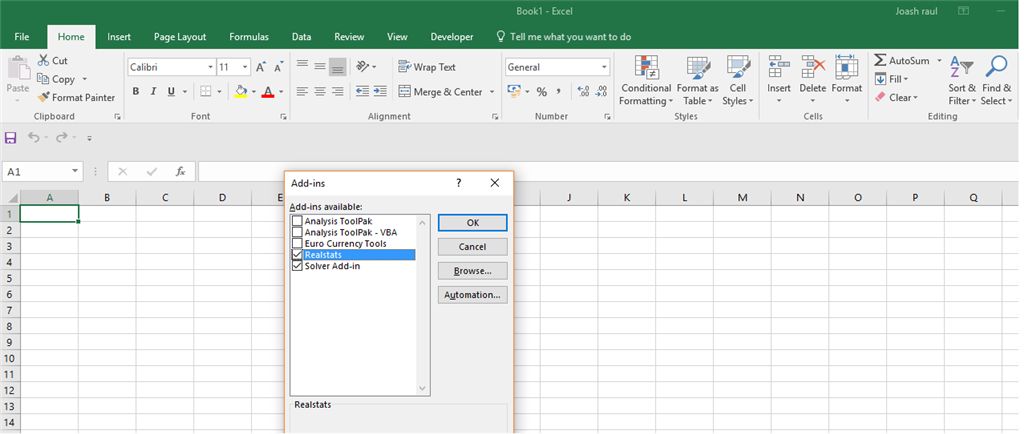
Task: Open the Developer tab
Action: pos(451,37)
